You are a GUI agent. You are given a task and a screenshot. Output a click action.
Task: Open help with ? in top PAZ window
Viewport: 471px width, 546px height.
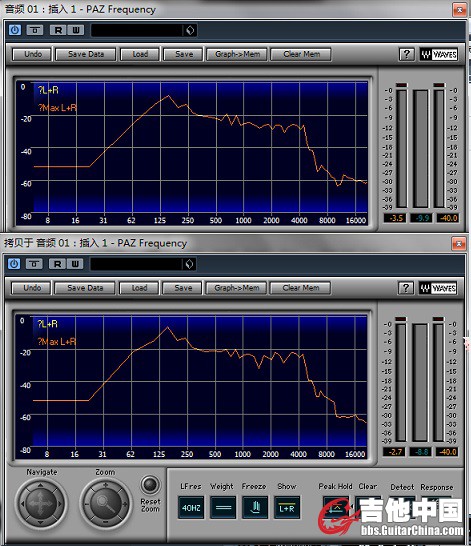407,54
